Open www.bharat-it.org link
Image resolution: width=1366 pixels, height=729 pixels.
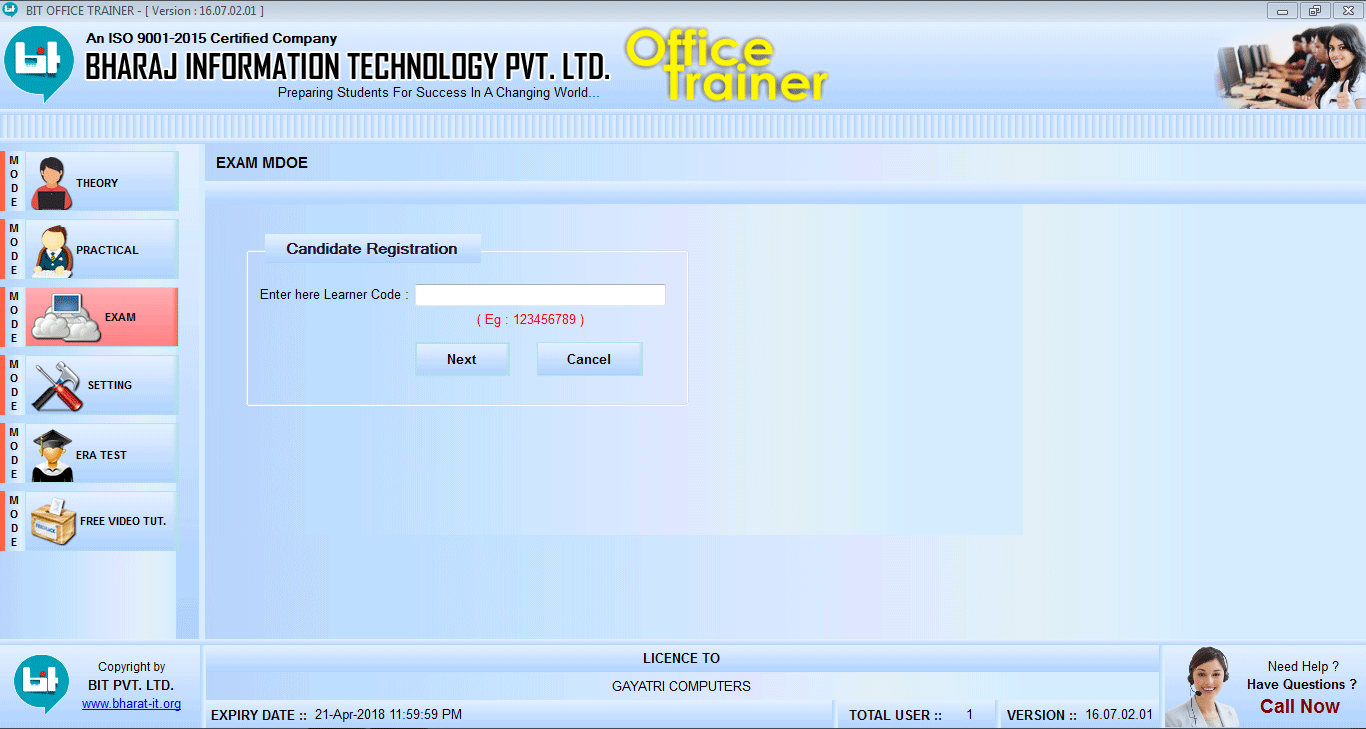point(131,704)
